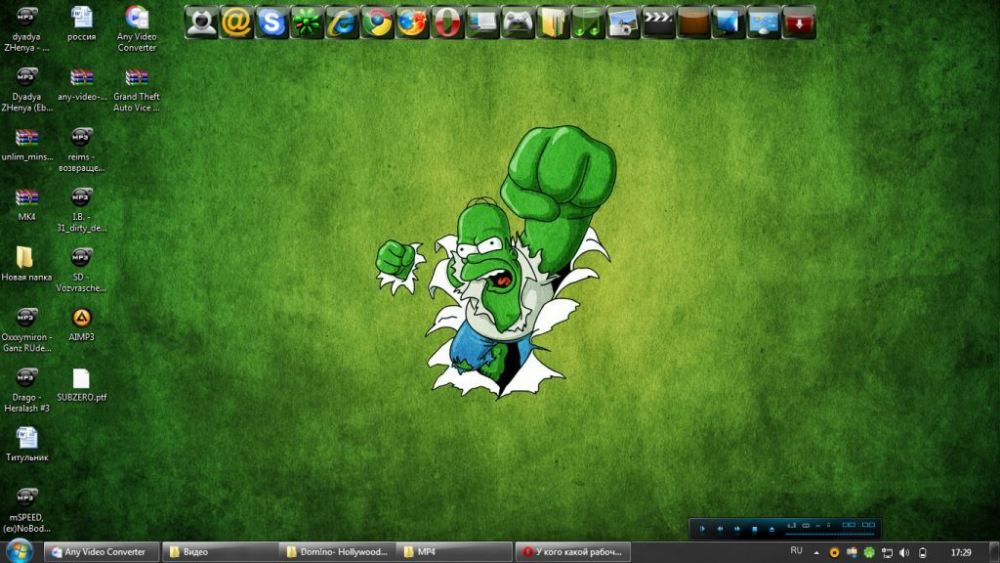Select the AIMP3 desktop shortcut
The height and width of the screenshot is (563, 1000).
pyautogui.click(x=81, y=324)
